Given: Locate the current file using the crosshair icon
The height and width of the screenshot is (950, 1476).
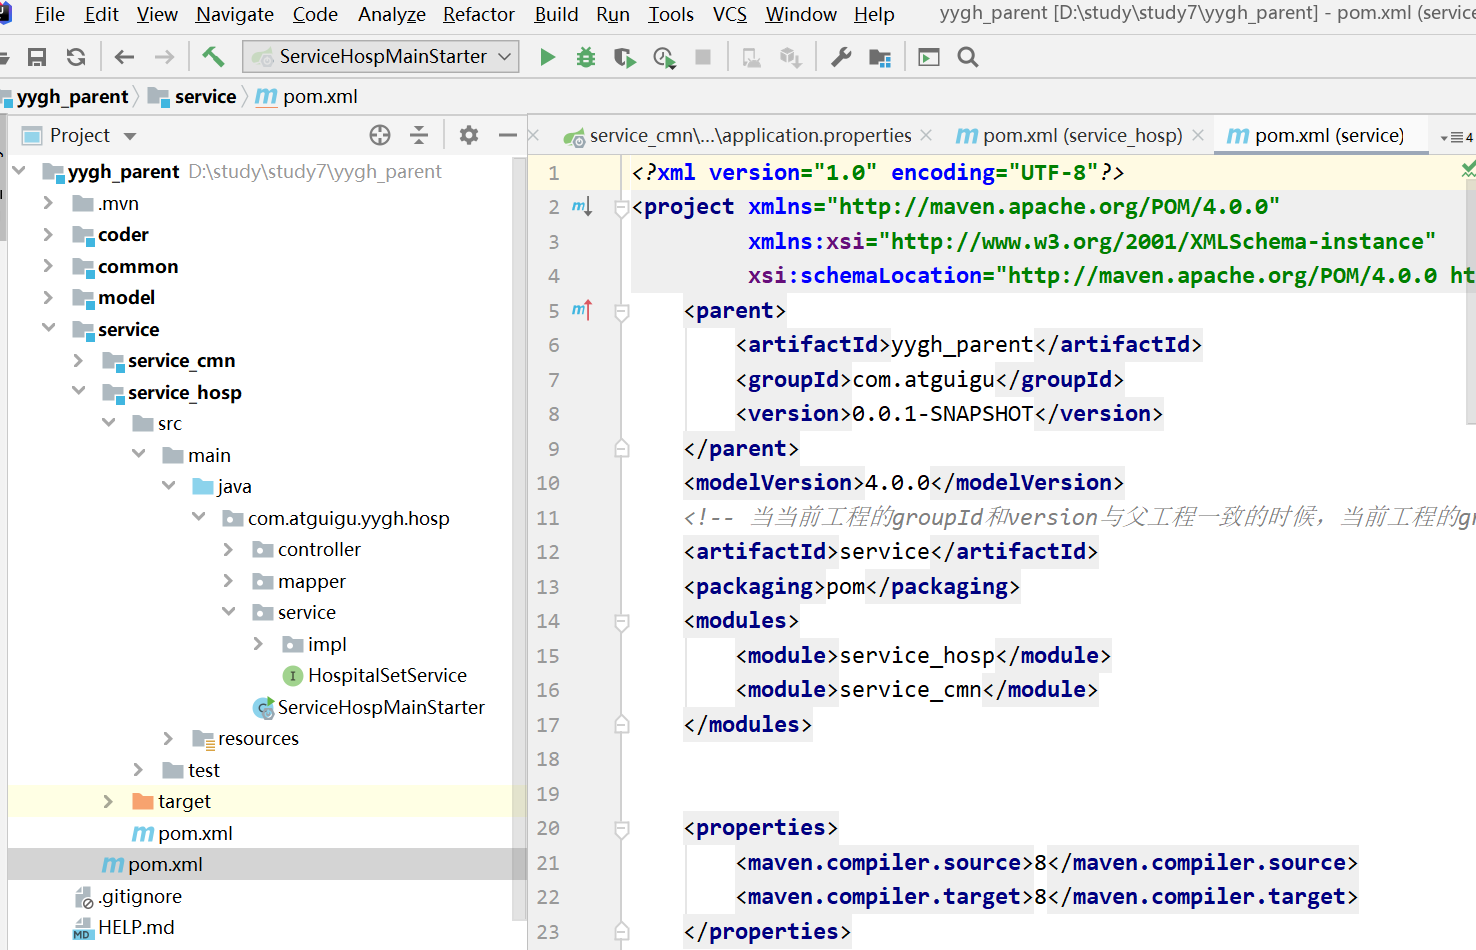Looking at the screenshot, I should 380,135.
